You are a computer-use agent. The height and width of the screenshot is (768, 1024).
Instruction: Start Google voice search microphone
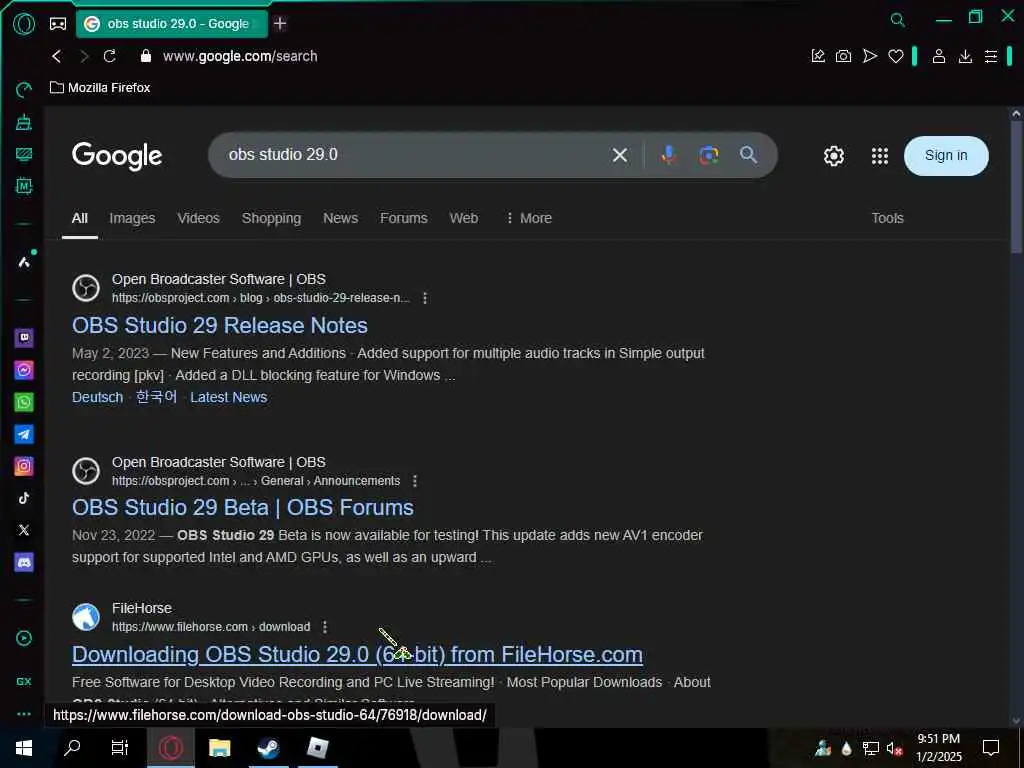point(668,155)
